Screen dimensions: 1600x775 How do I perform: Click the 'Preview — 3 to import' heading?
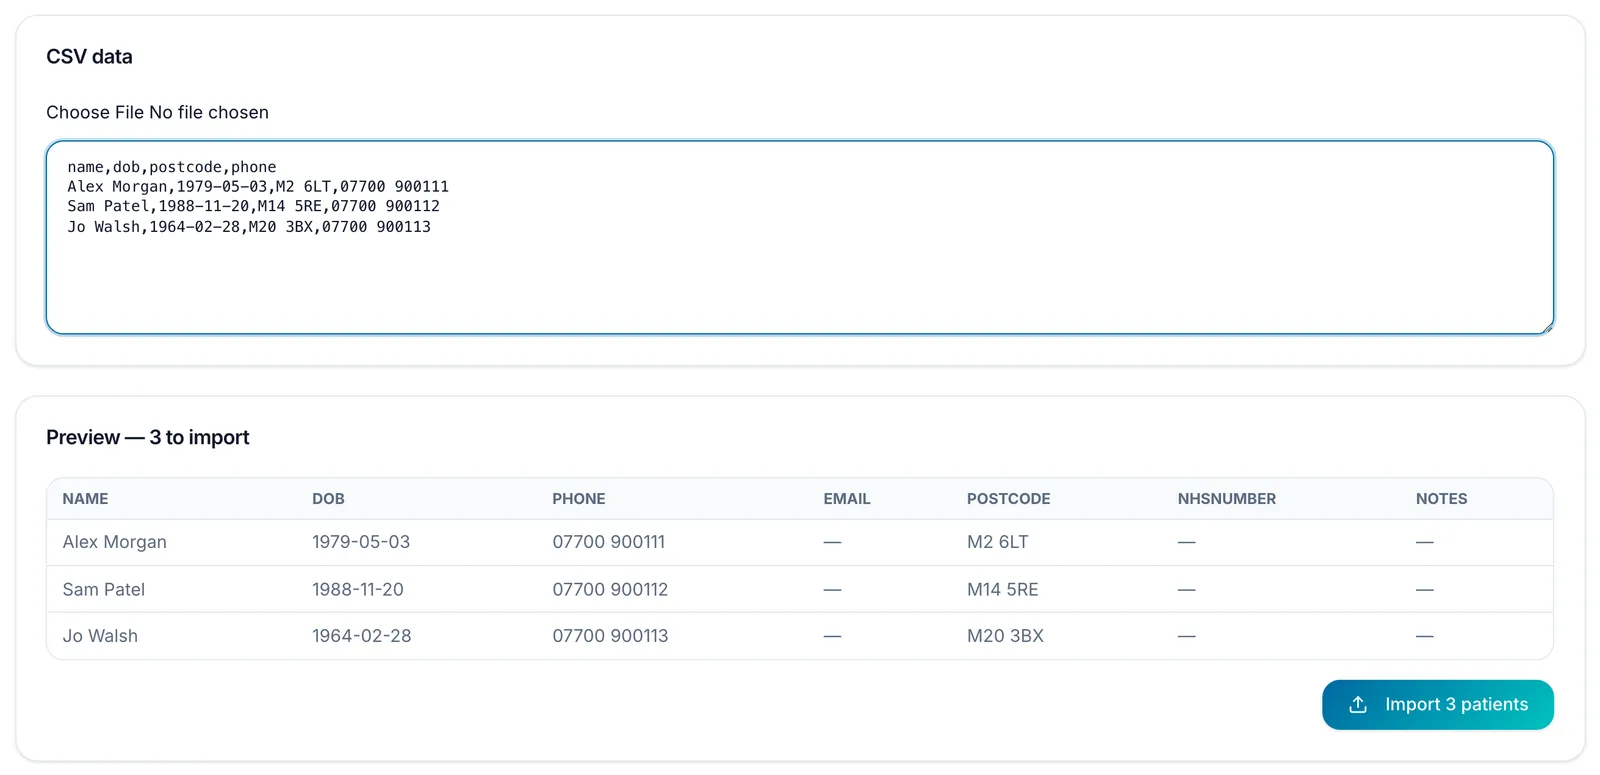tap(148, 437)
